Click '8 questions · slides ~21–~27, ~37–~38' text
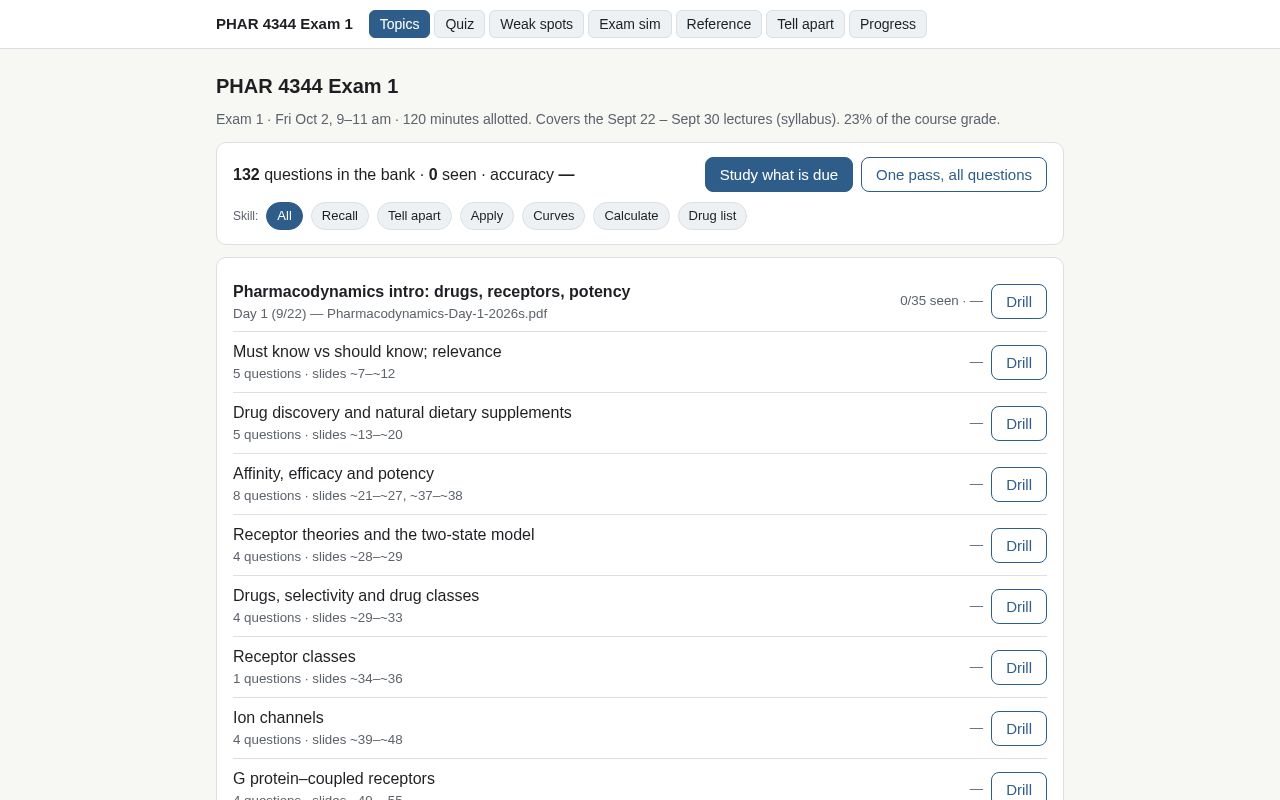This screenshot has width=1280, height=800. coord(348,496)
